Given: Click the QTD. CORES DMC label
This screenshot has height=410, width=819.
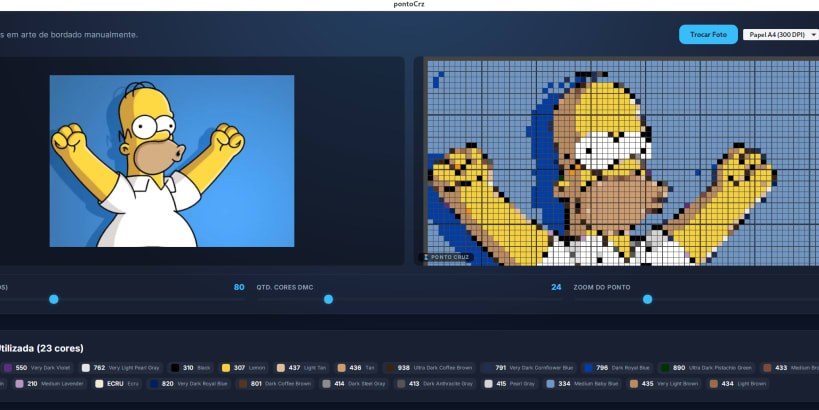Looking at the screenshot, I should [x=285, y=287].
